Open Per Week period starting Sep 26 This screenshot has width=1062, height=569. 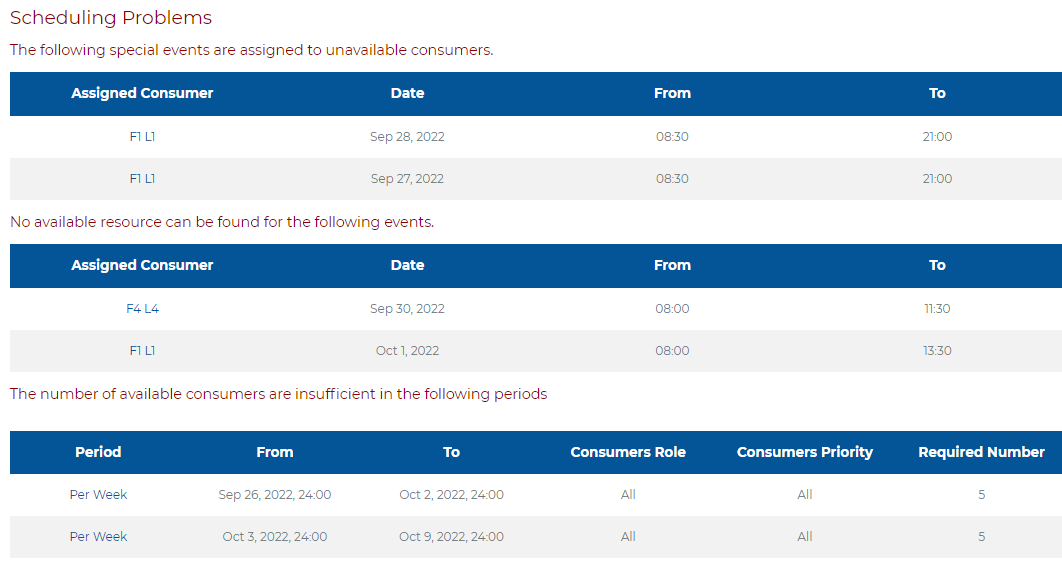(x=98, y=494)
